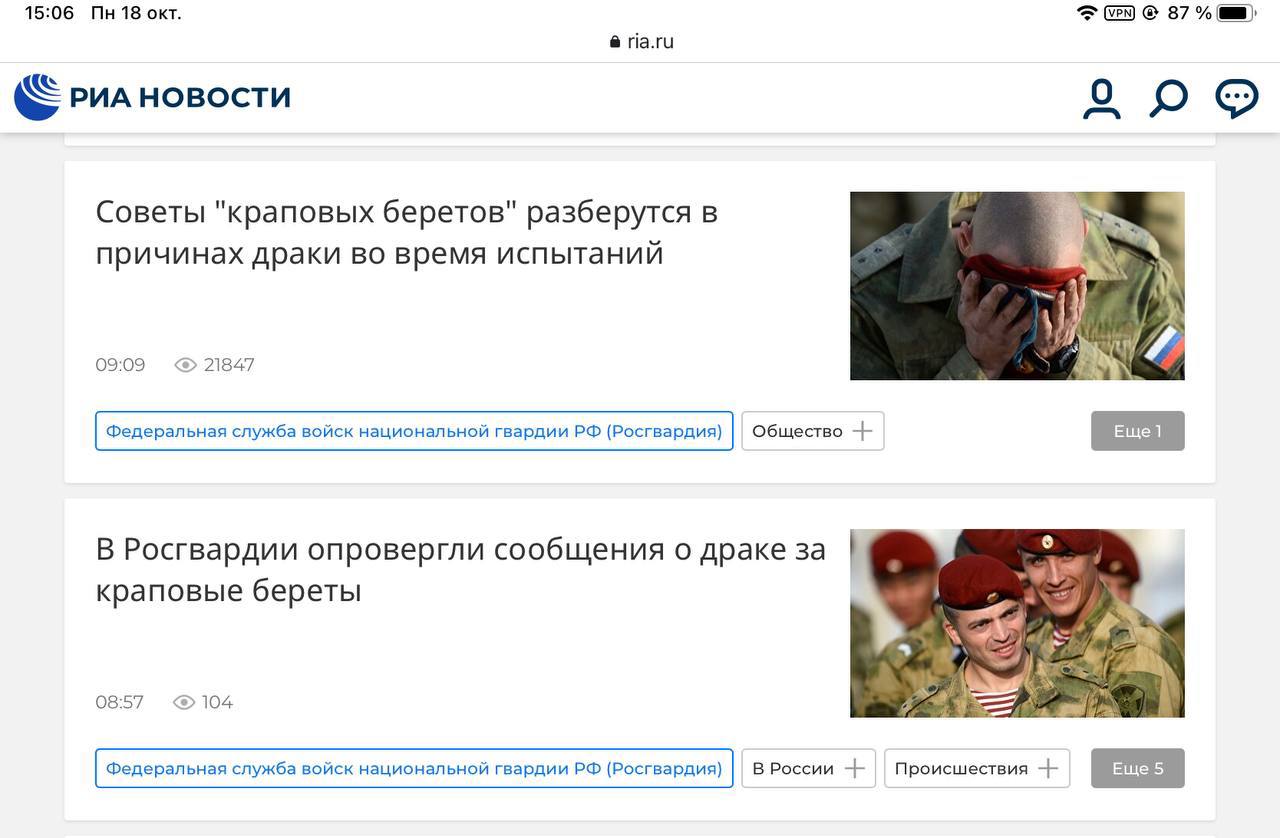Open thumbnail of soldier covering face

(1017, 286)
